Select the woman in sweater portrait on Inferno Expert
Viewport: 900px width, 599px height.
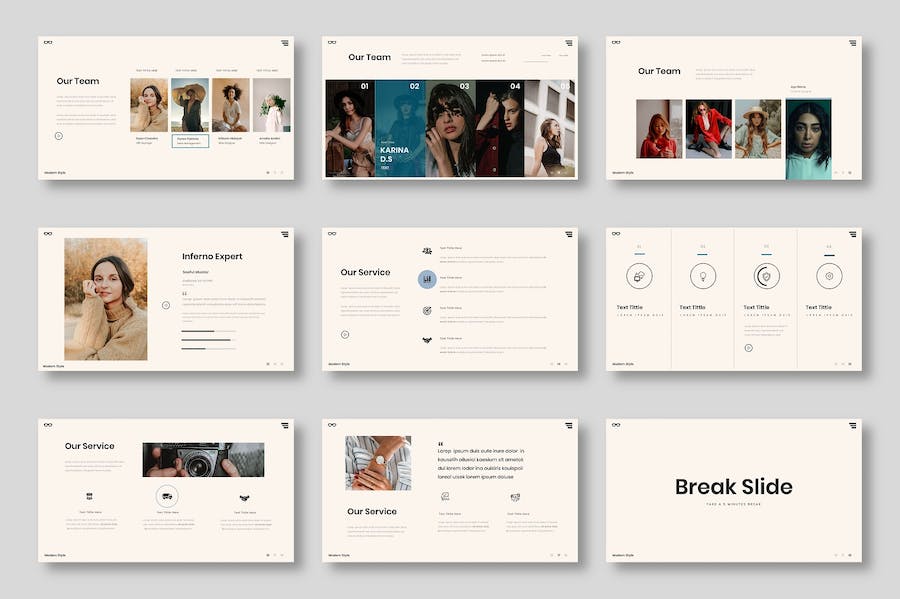pyautogui.click(x=106, y=299)
